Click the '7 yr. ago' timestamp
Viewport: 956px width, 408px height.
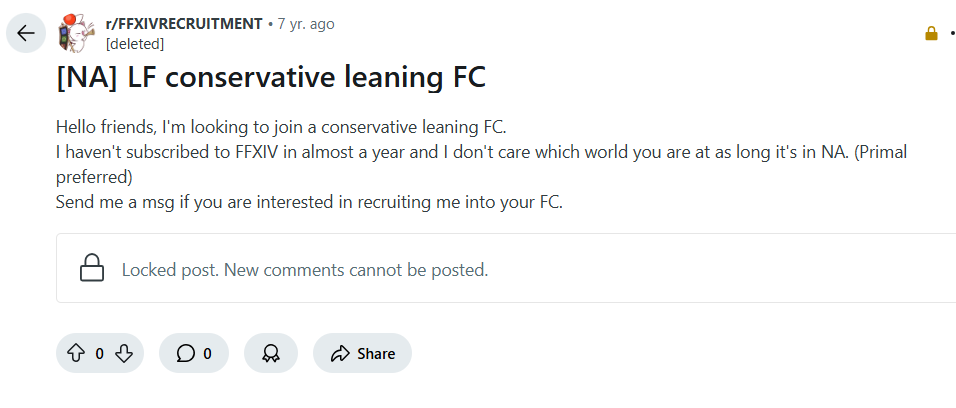(306, 24)
